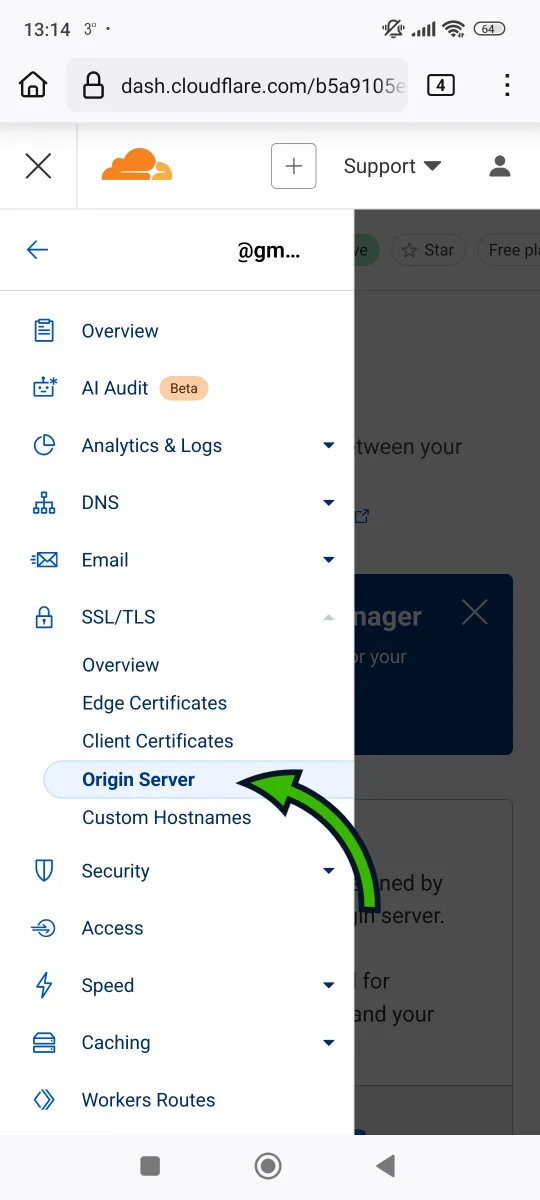Click the AI Audit robot icon
The height and width of the screenshot is (1200, 540).
point(44,388)
